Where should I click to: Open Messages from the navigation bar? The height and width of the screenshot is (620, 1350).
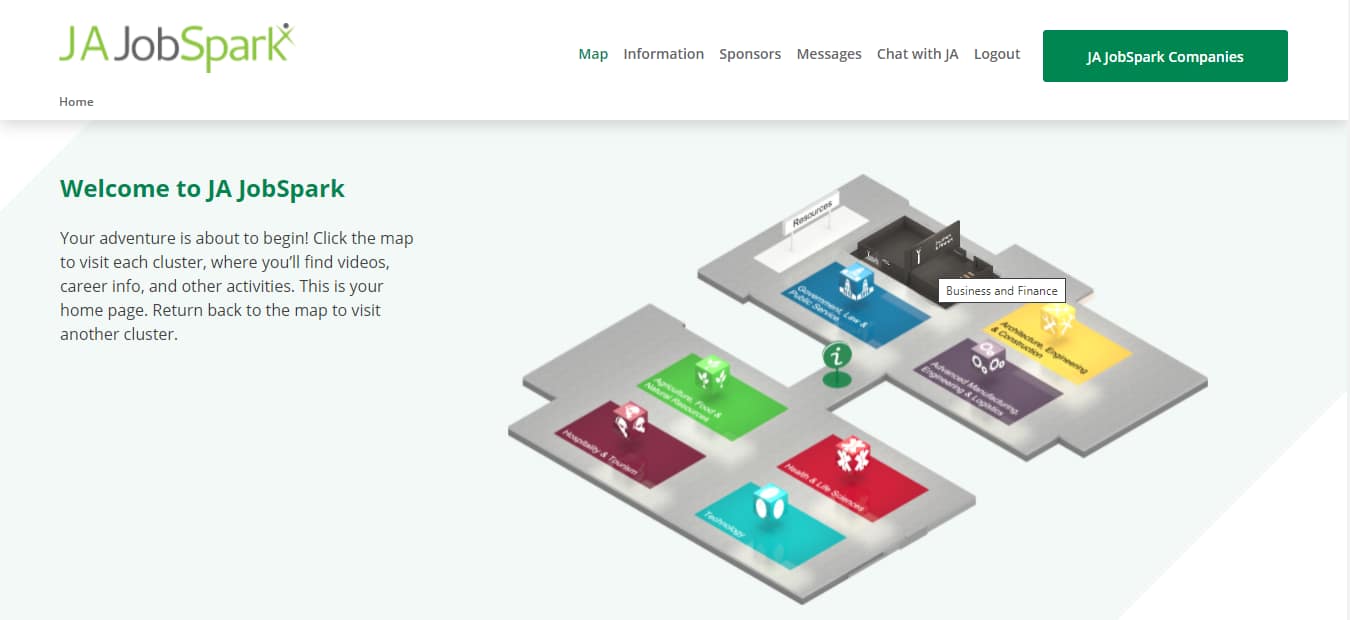click(x=828, y=54)
